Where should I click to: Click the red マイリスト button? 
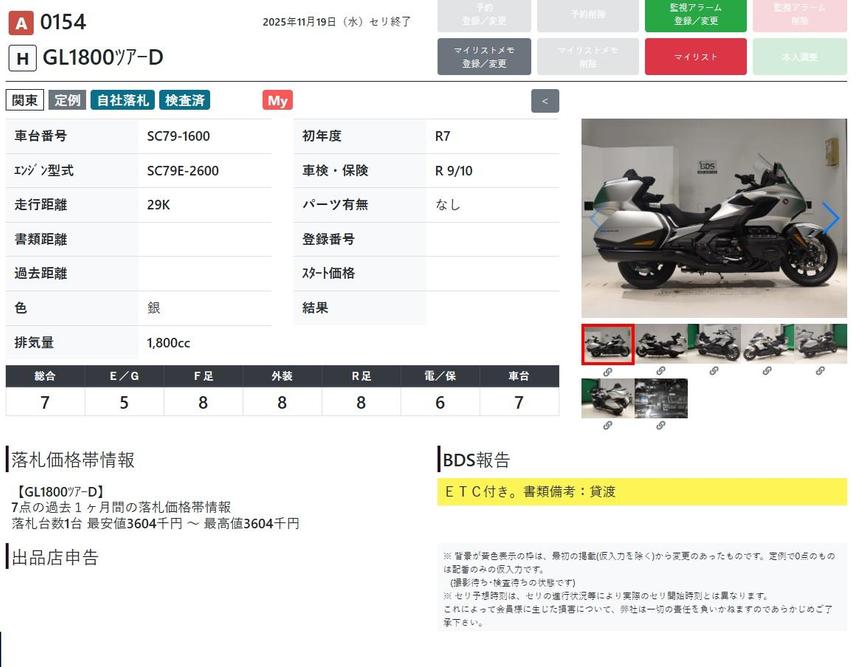(695, 56)
